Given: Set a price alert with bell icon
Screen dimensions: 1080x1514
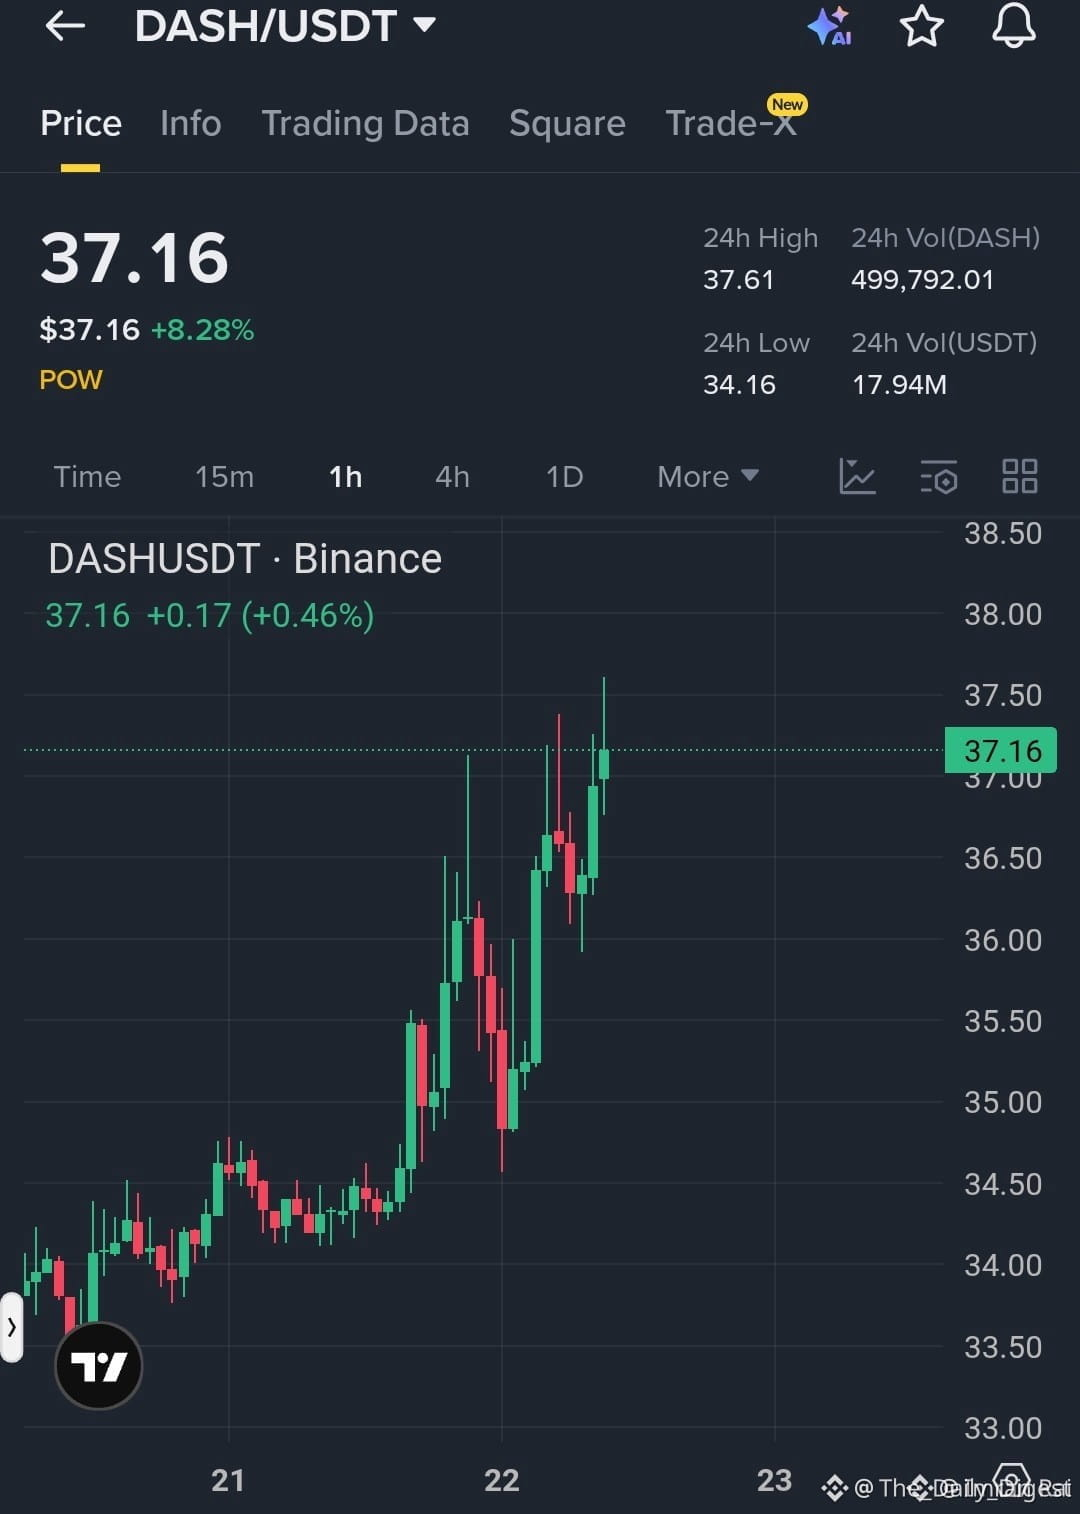Looking at the screenshot, I should 1013,25.
